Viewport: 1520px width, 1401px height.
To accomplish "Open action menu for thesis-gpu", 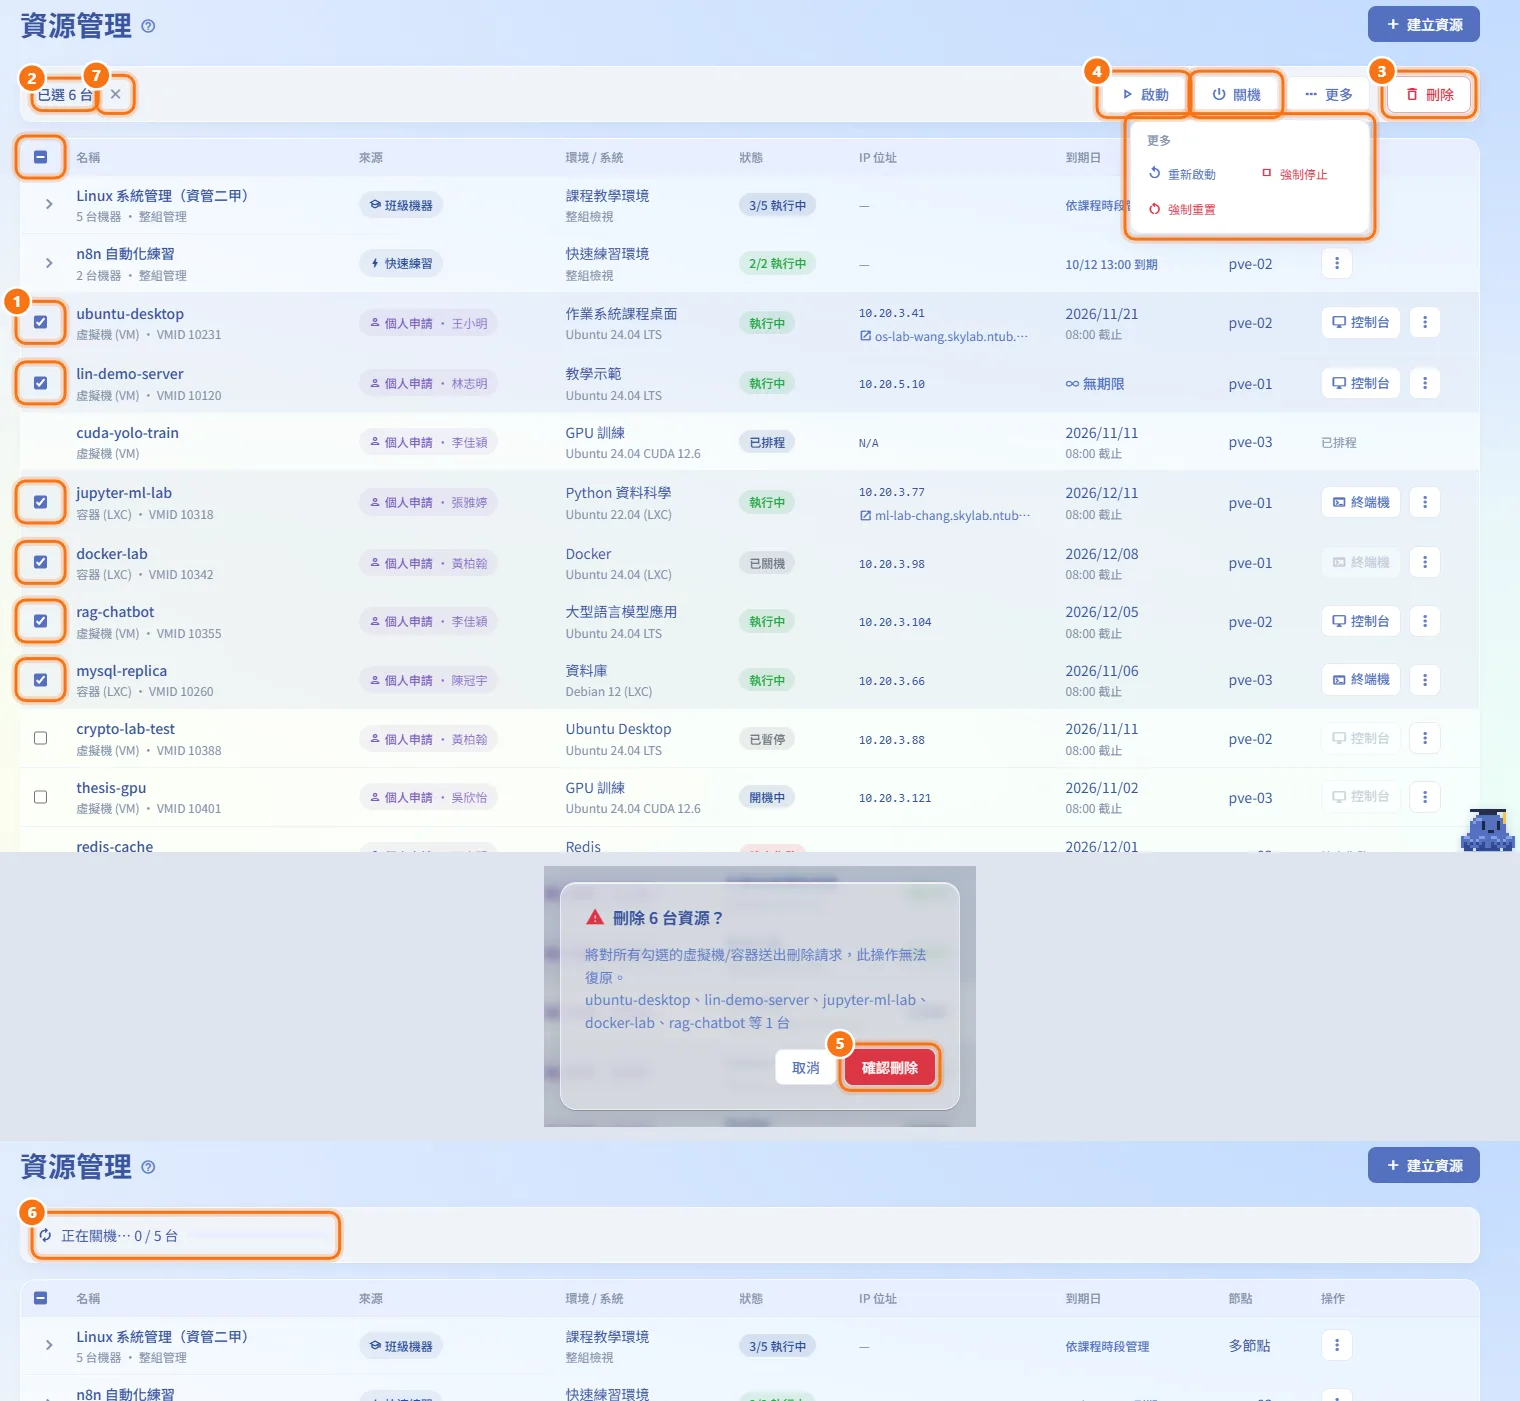I will coord(1425,797).
